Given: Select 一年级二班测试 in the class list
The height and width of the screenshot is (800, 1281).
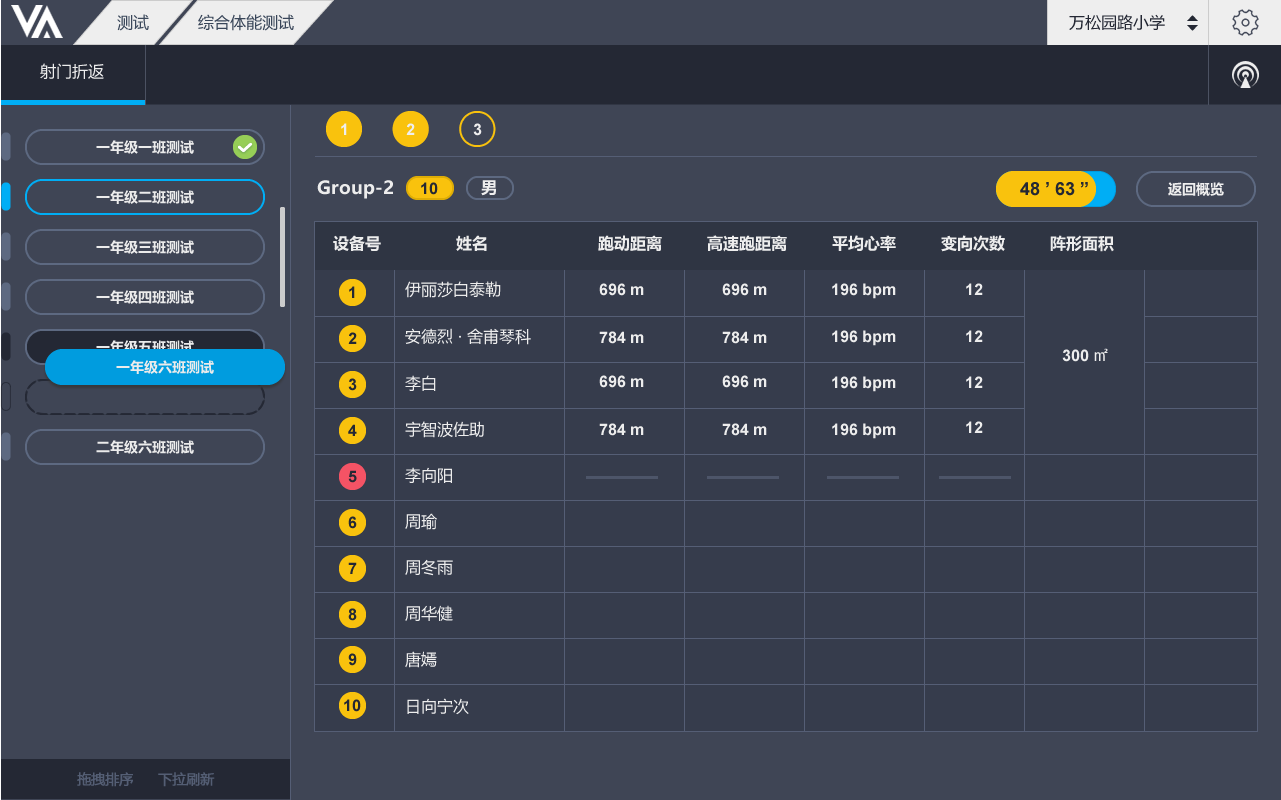Looking at the screenshot, I should 145,197.
